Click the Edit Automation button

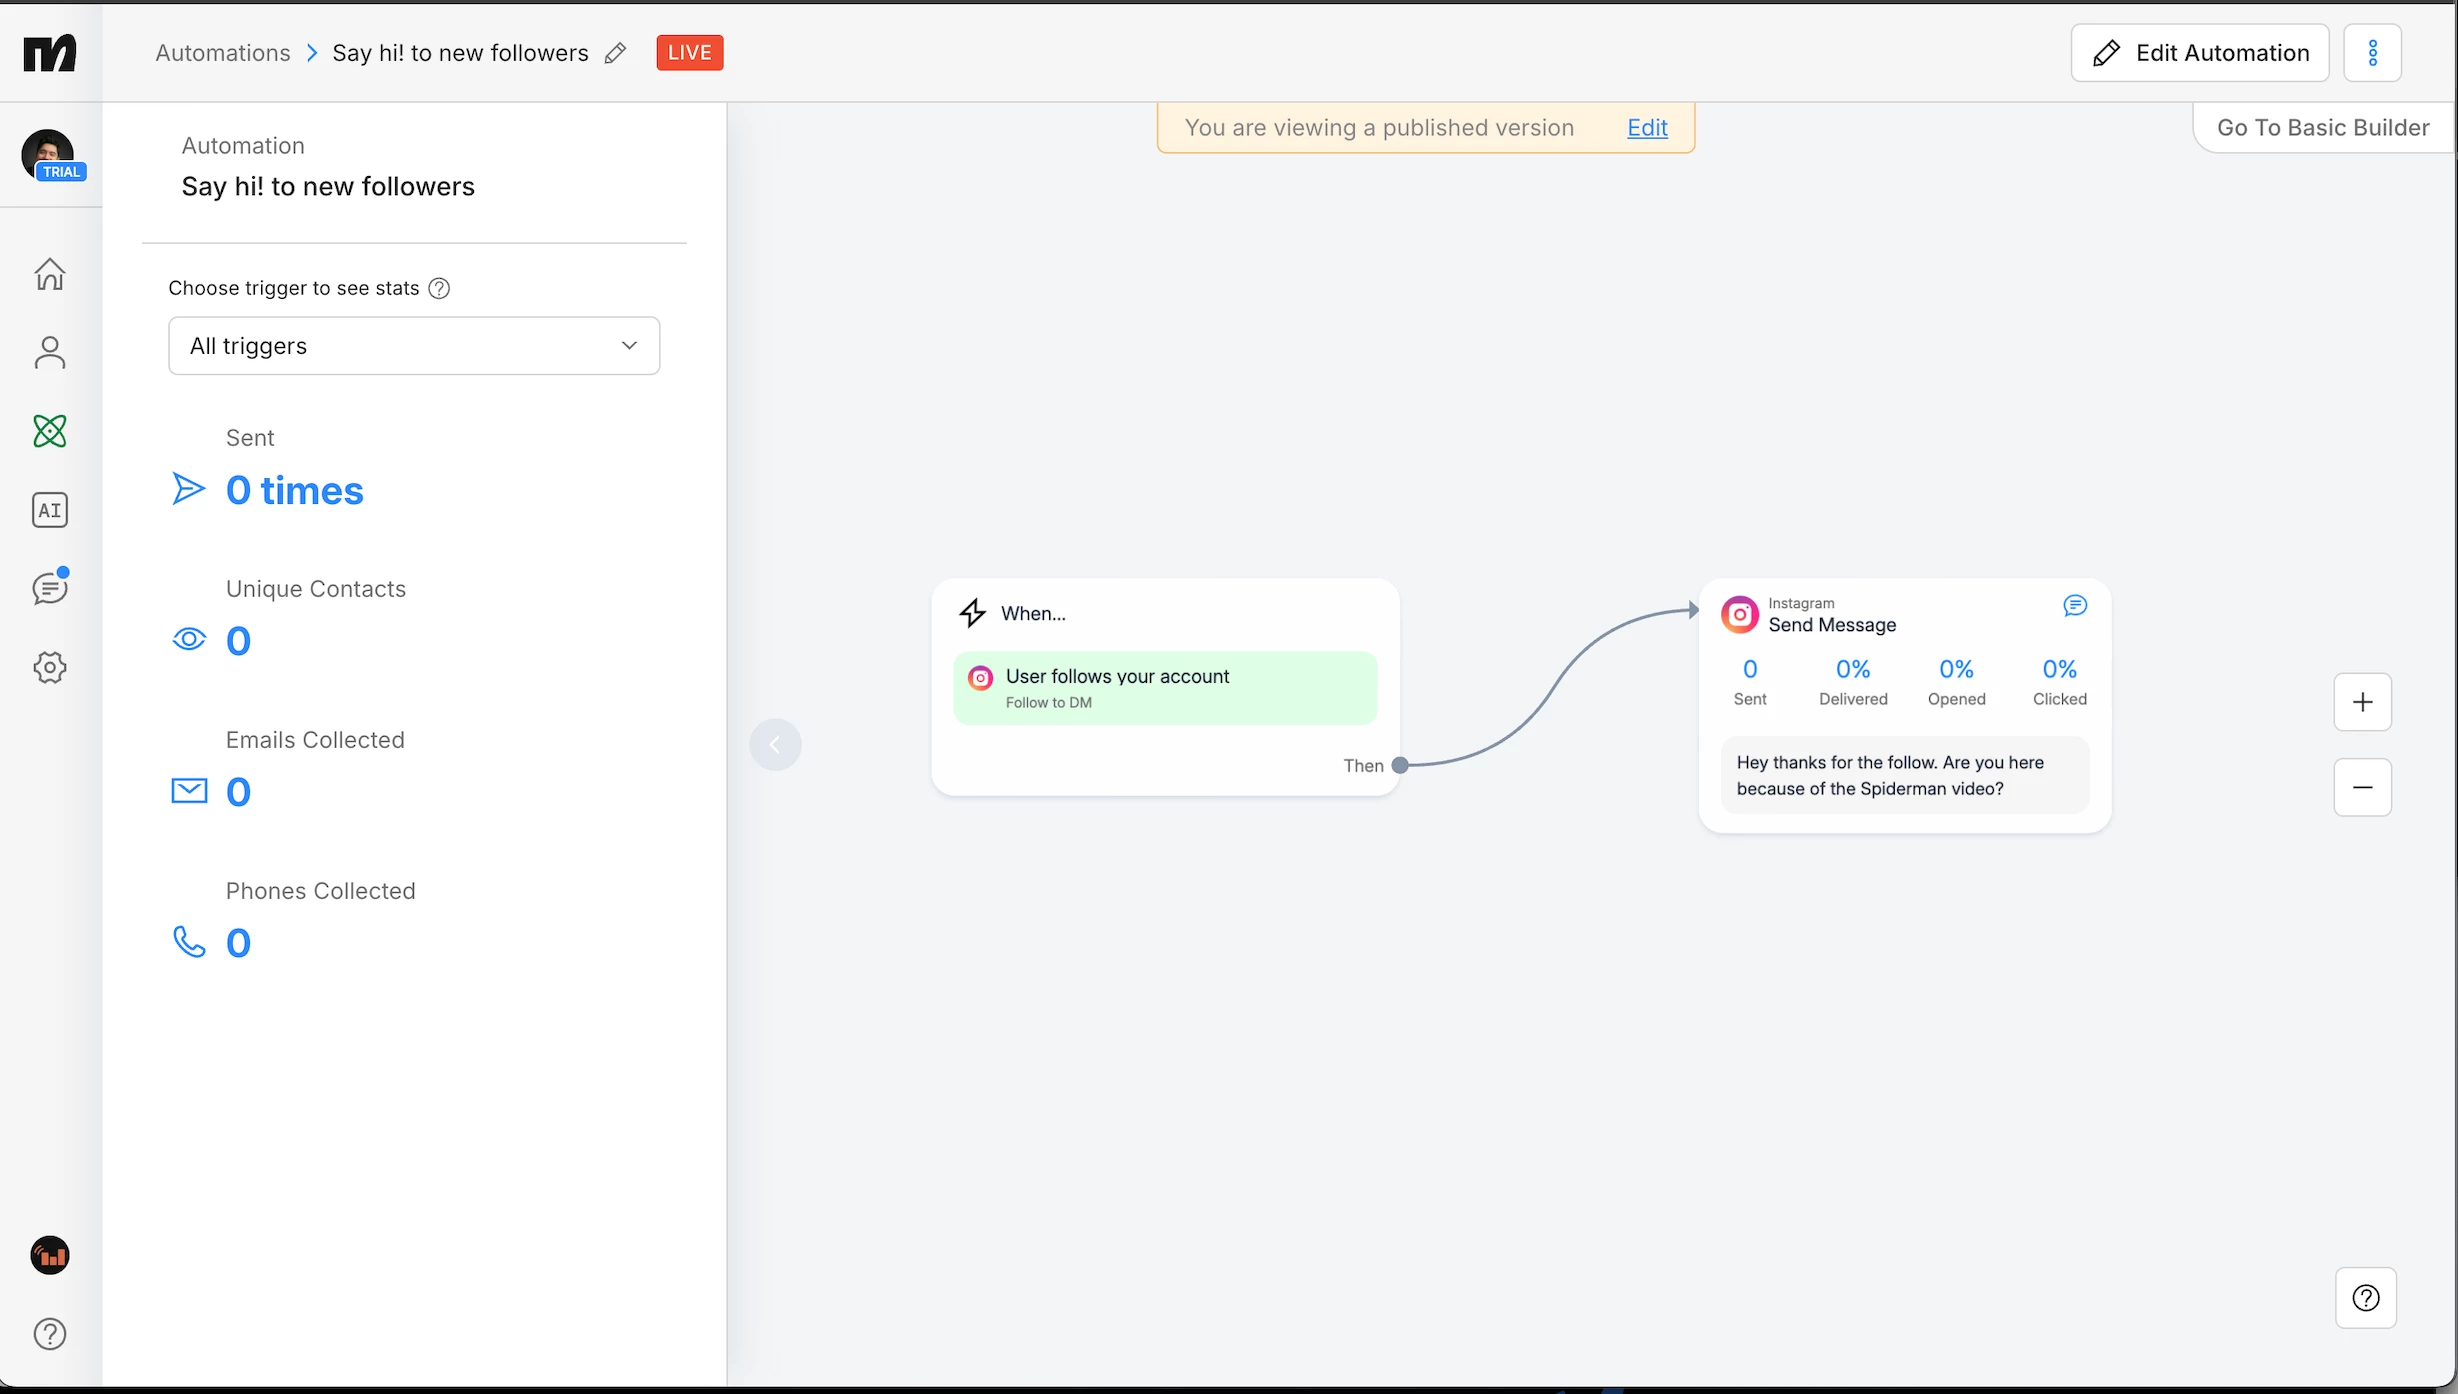tap(2199, 53)
